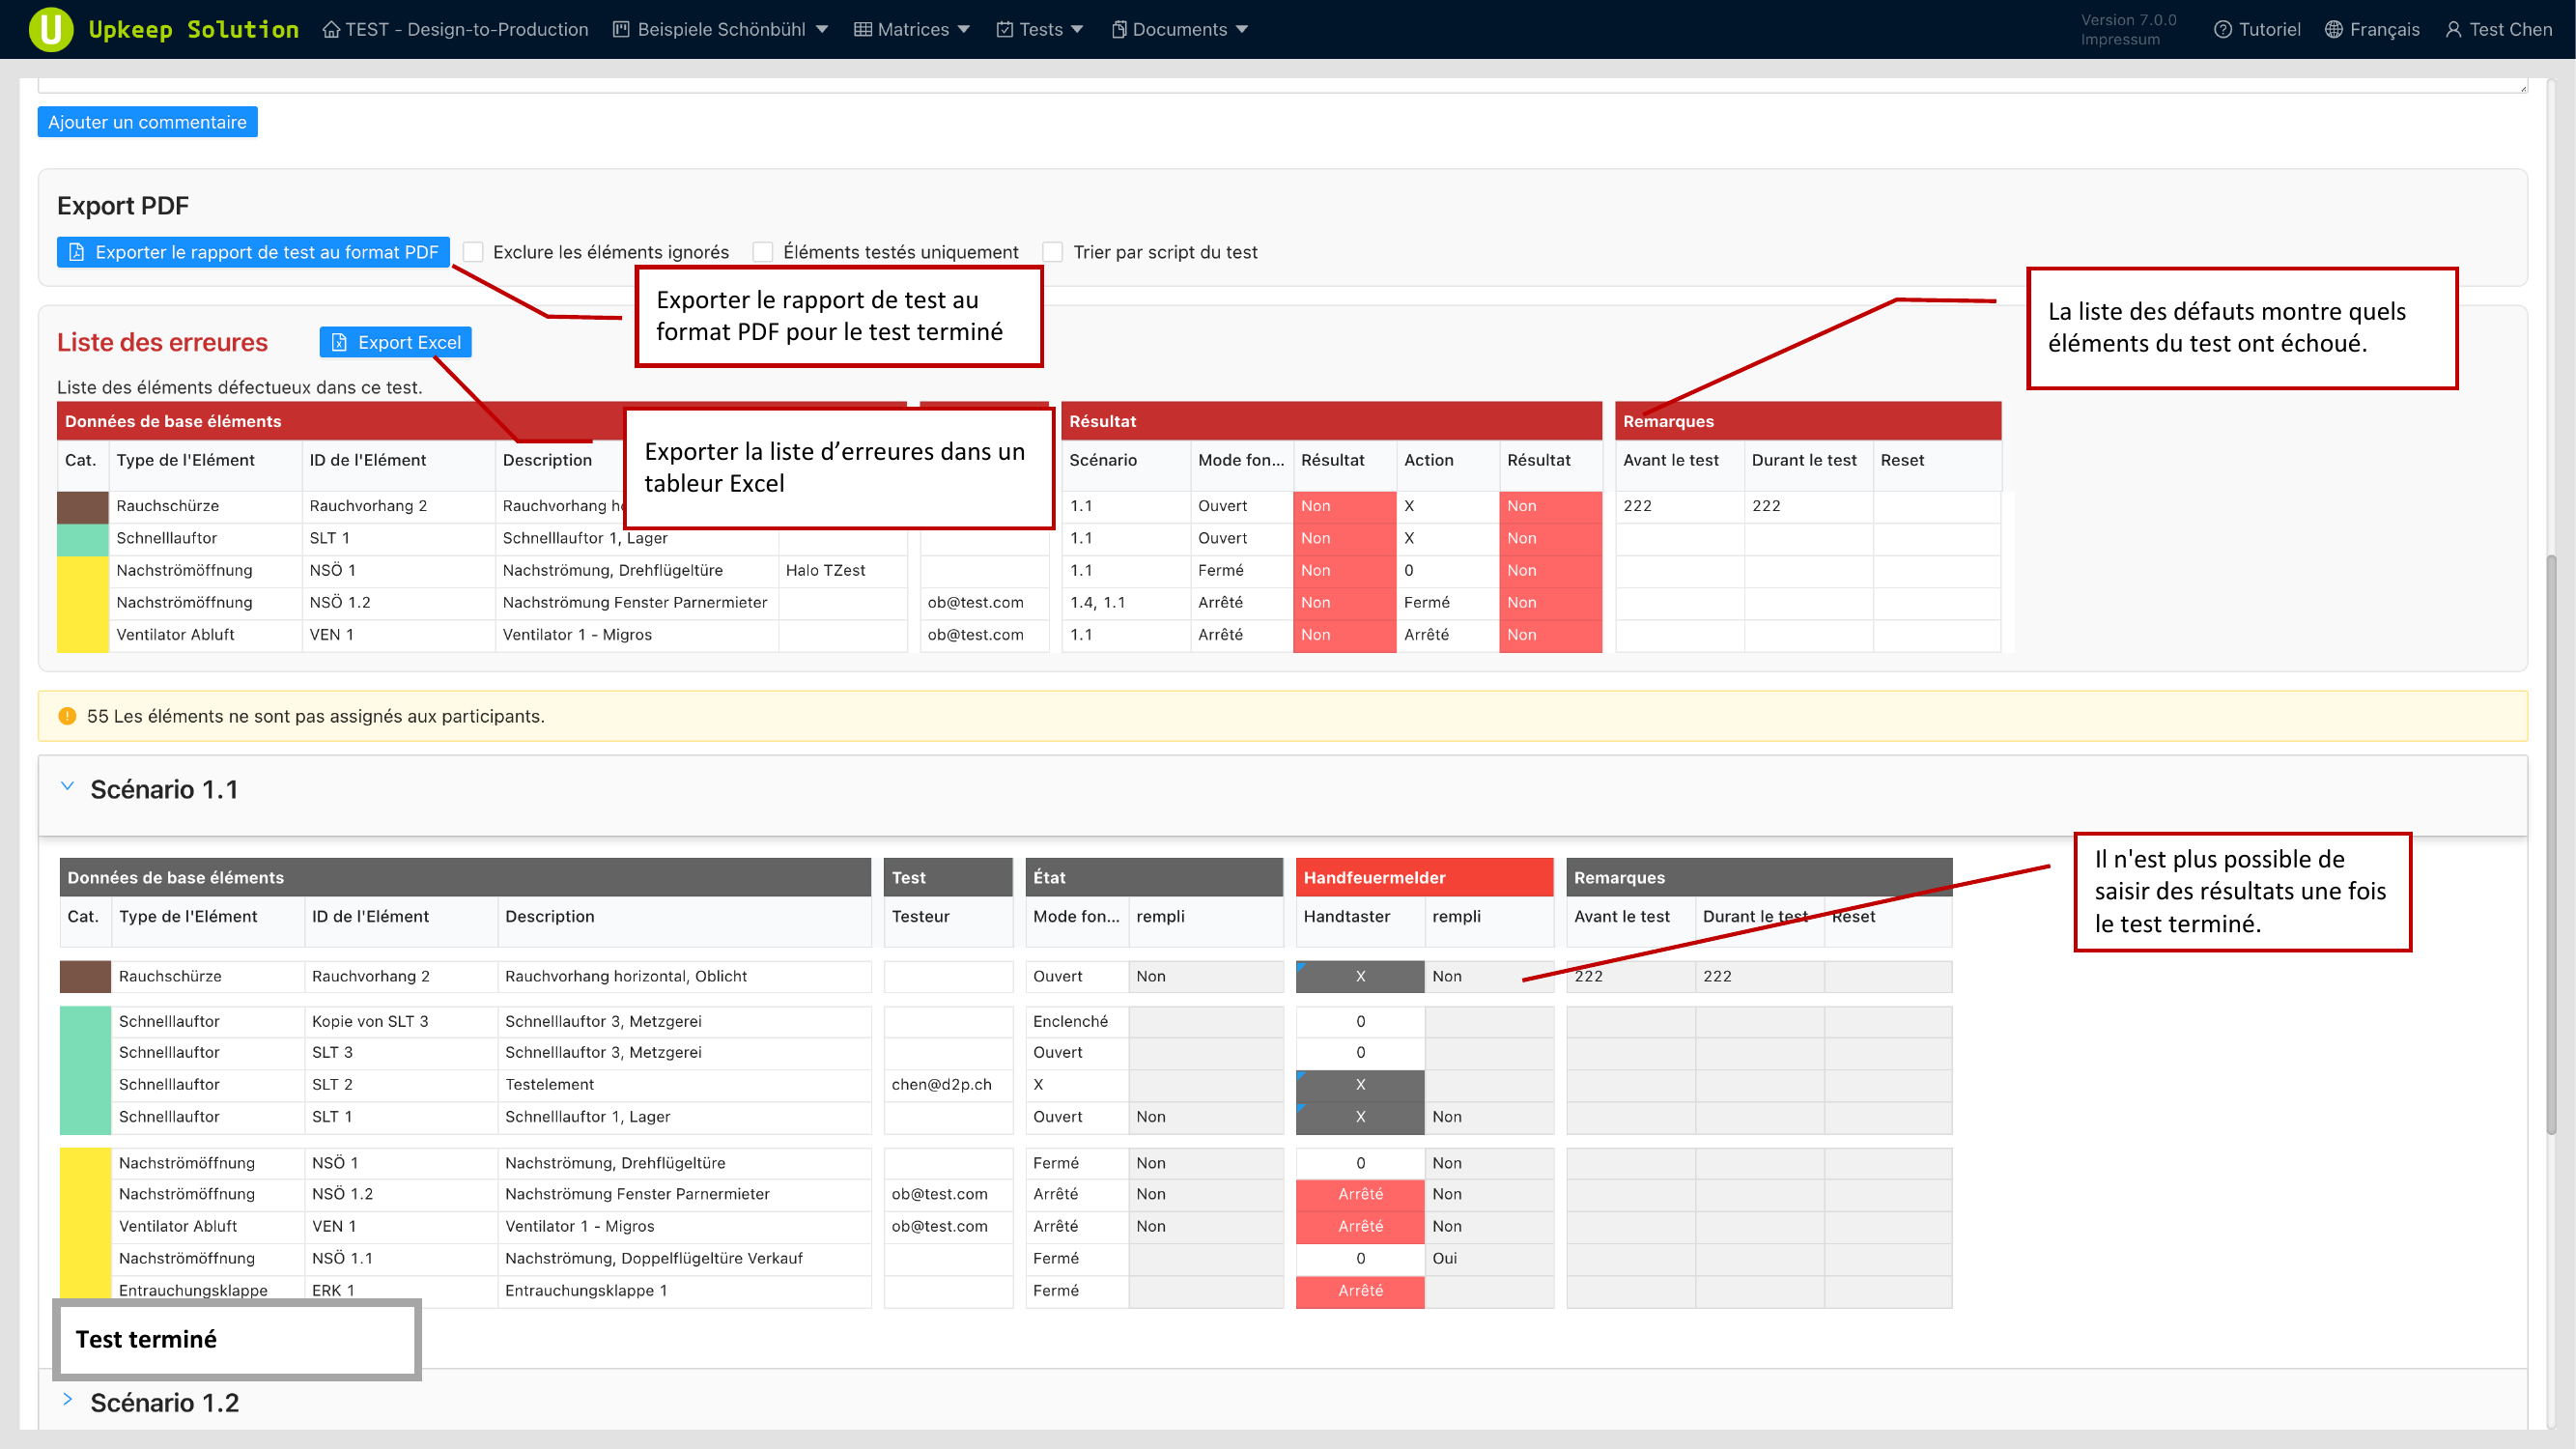Click the brown category swatch for Rauchschürze
Screen dimensions: 2576x1449
tap(82, 506)
